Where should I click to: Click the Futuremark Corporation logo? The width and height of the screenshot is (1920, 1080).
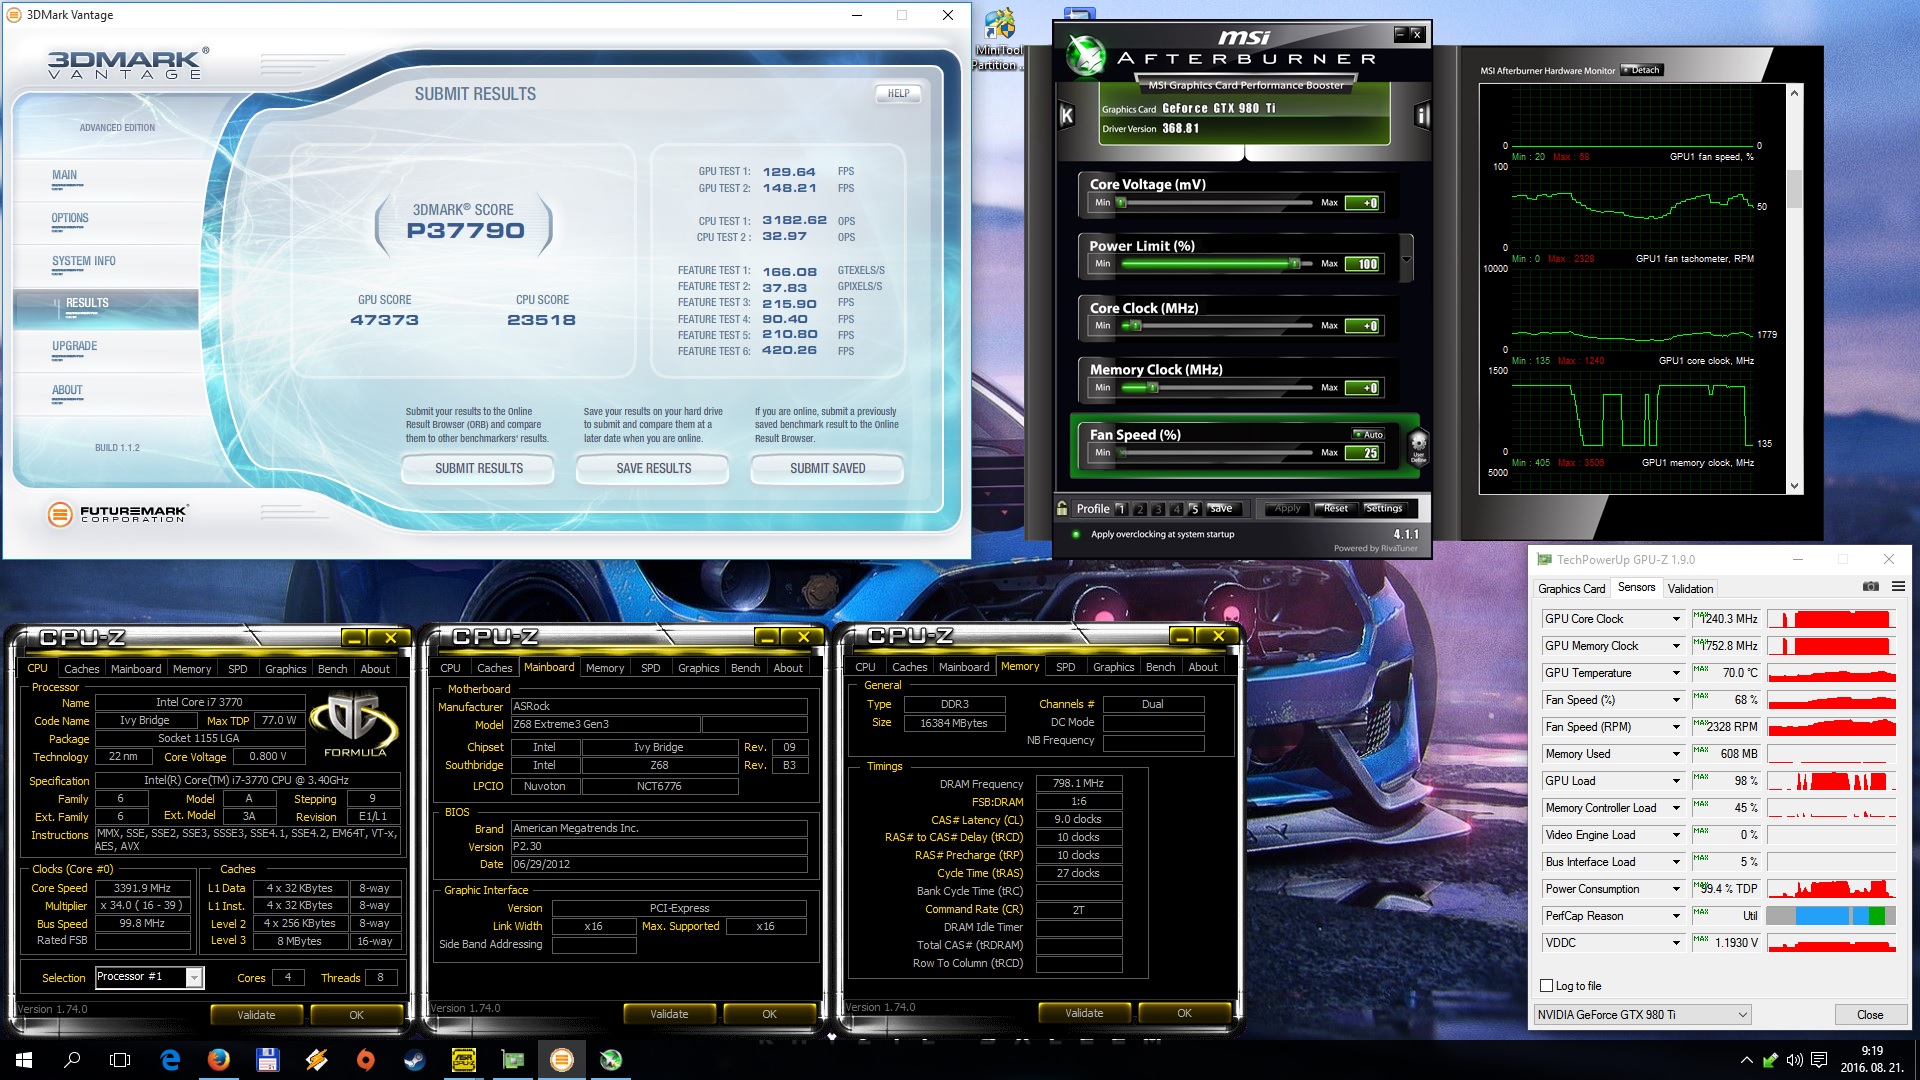pyautogui.click(x=117, y=513)
